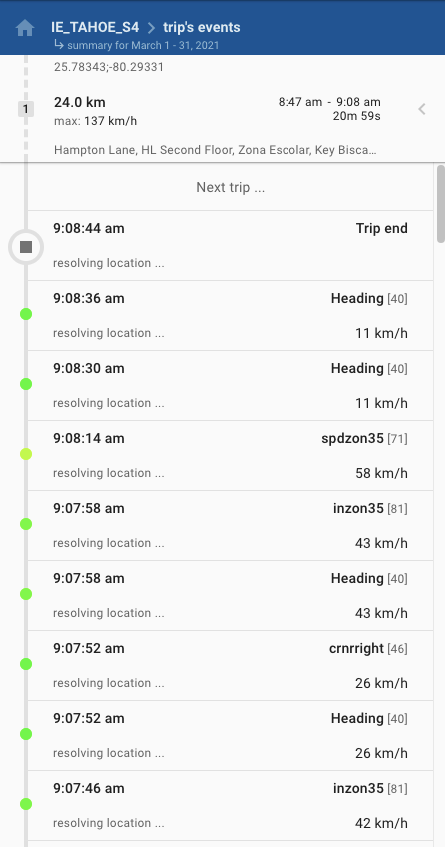Go to the home icon

[25, 28]
